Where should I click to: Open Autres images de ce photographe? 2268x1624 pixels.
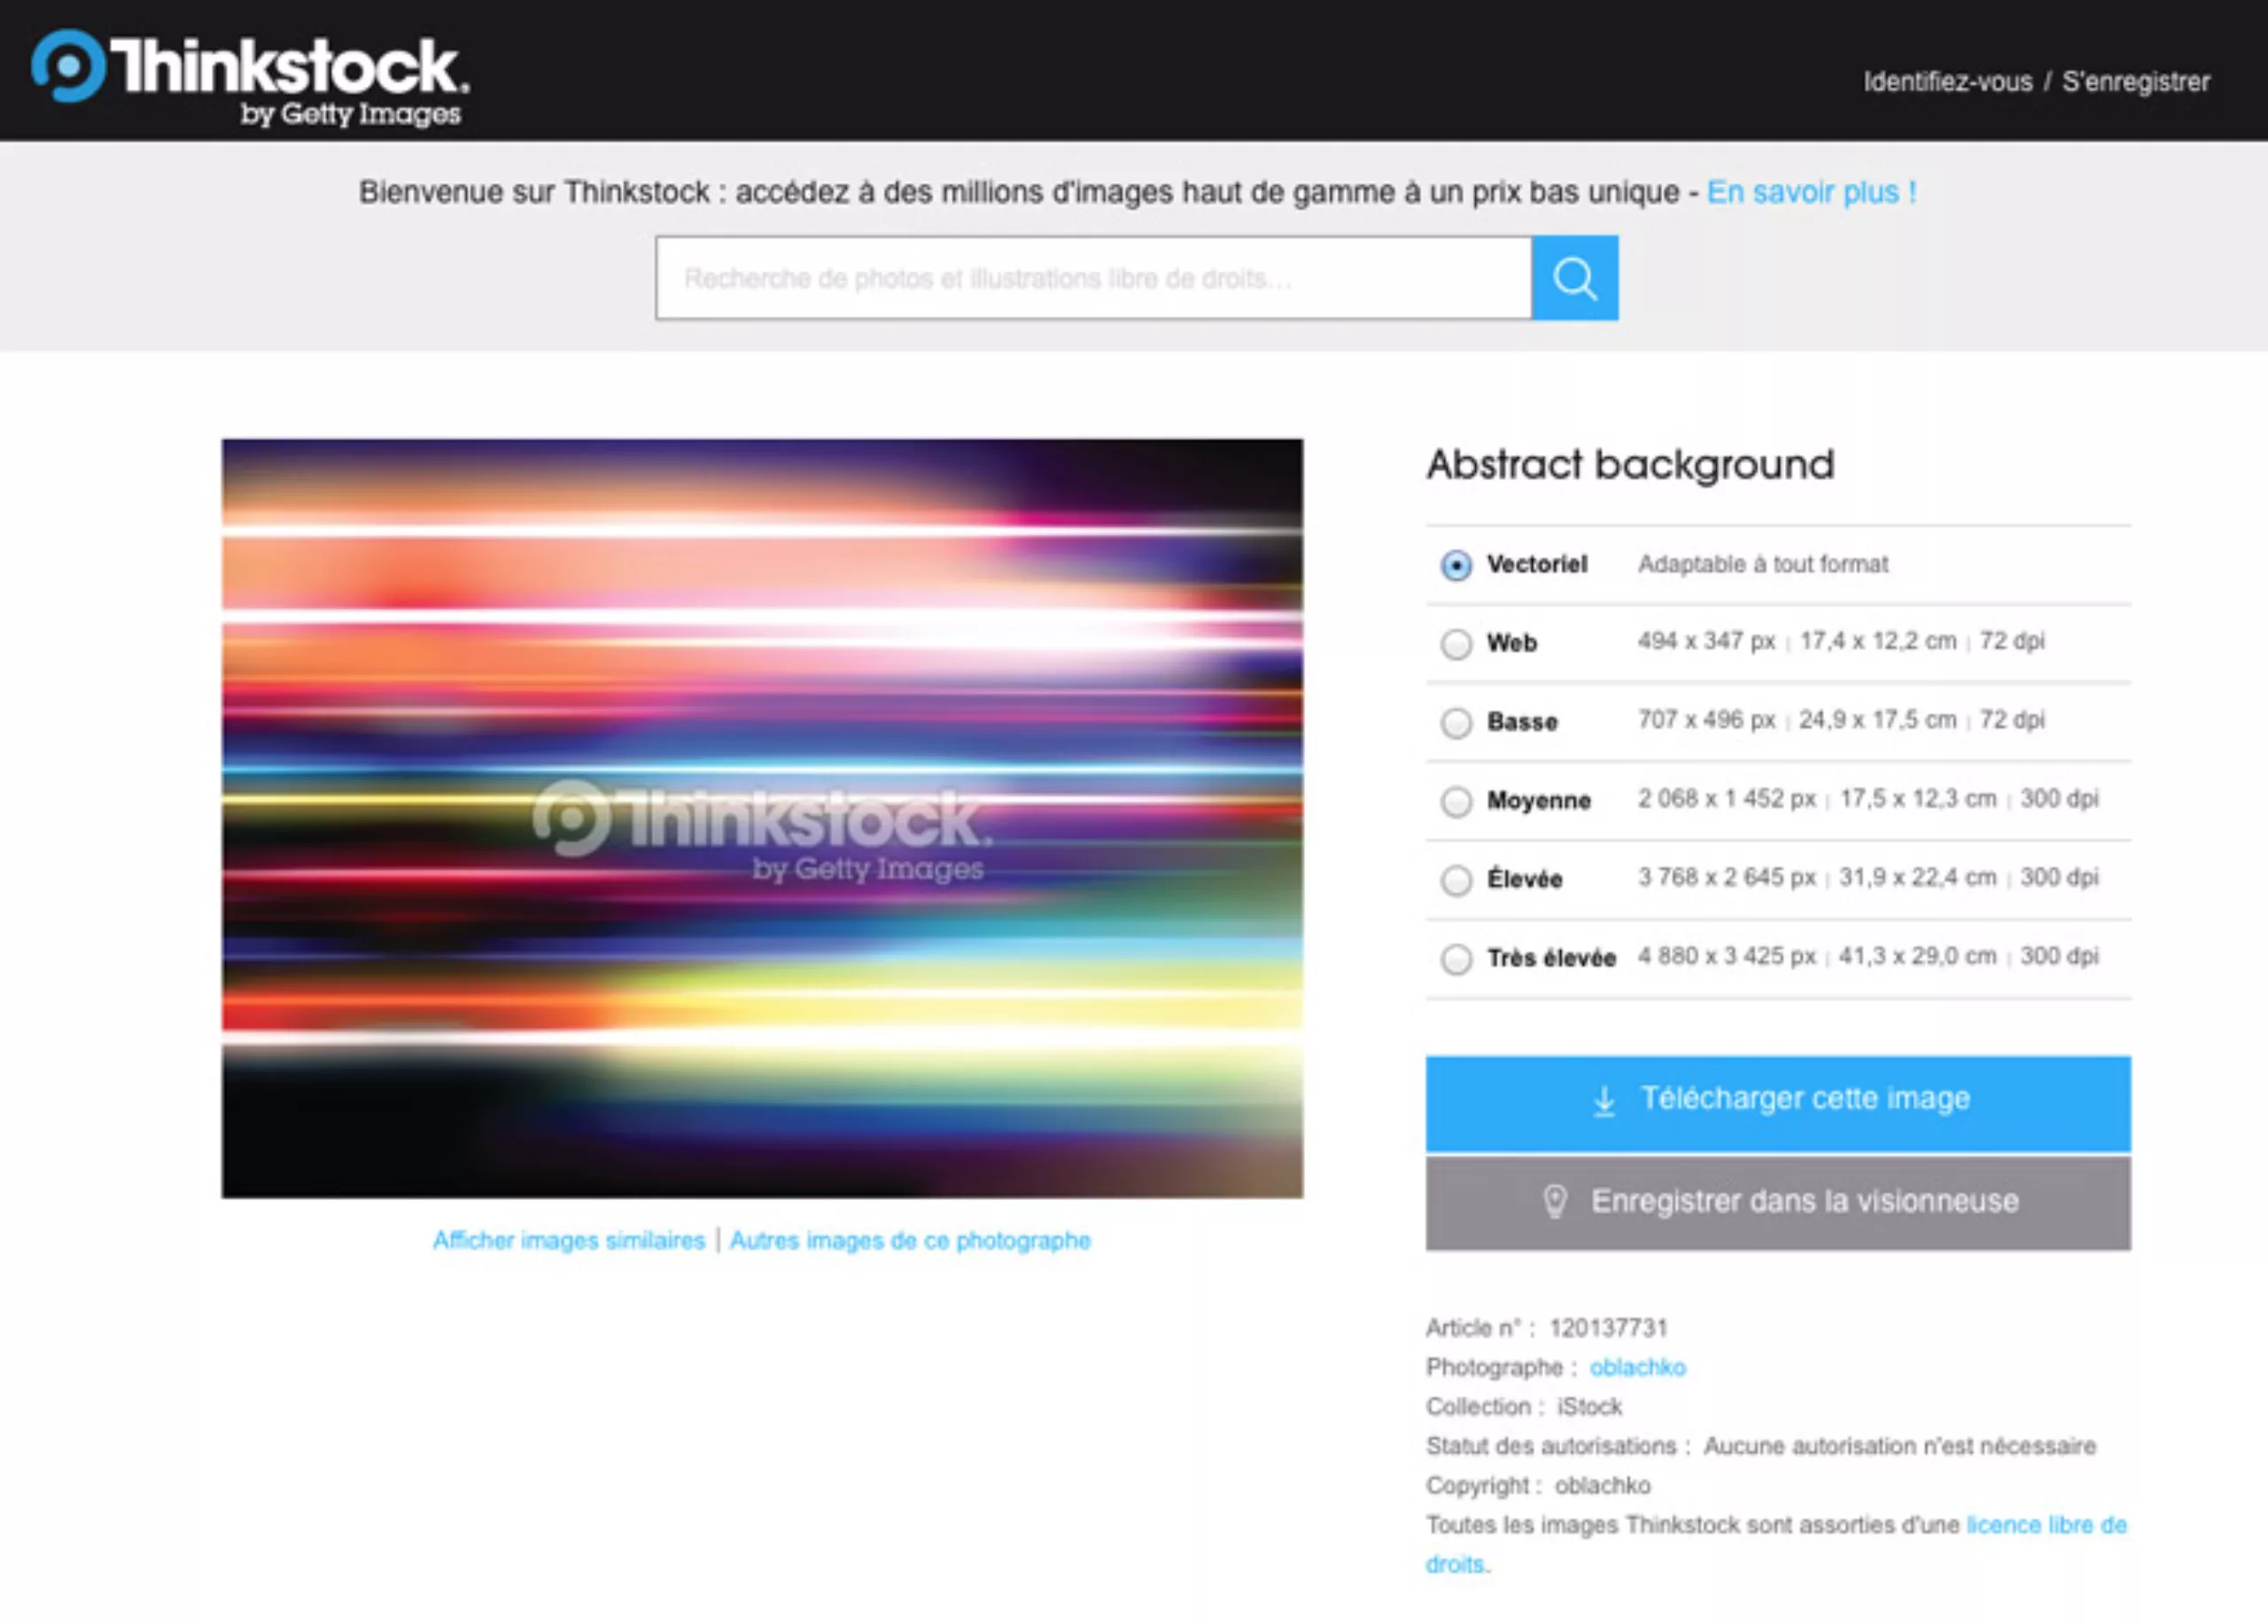909,1240
